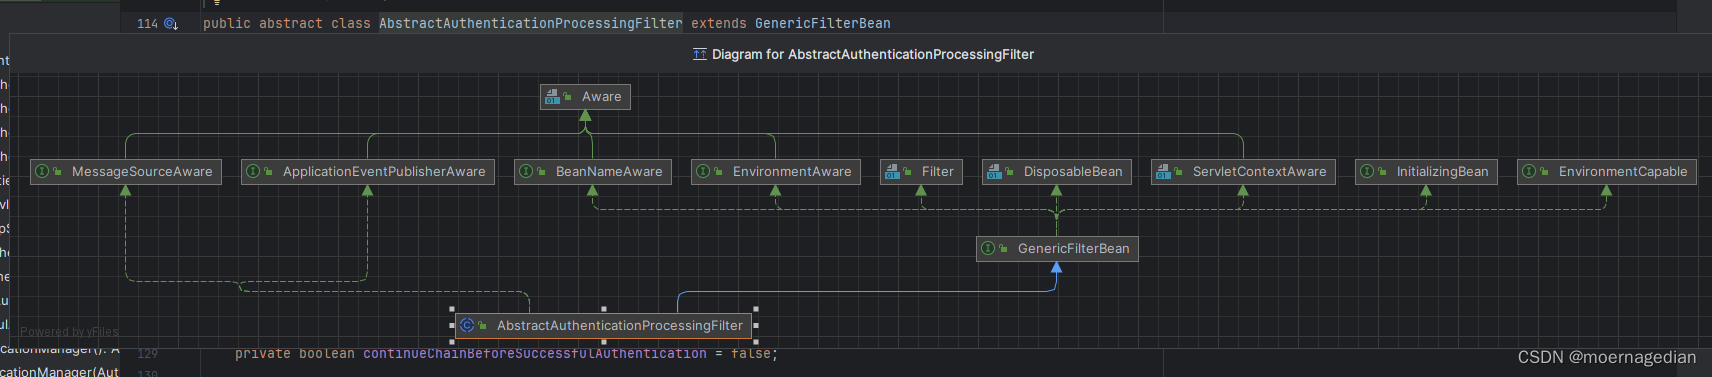
Task: Click the gutter implementations icon on line 114
Action: 171,24
